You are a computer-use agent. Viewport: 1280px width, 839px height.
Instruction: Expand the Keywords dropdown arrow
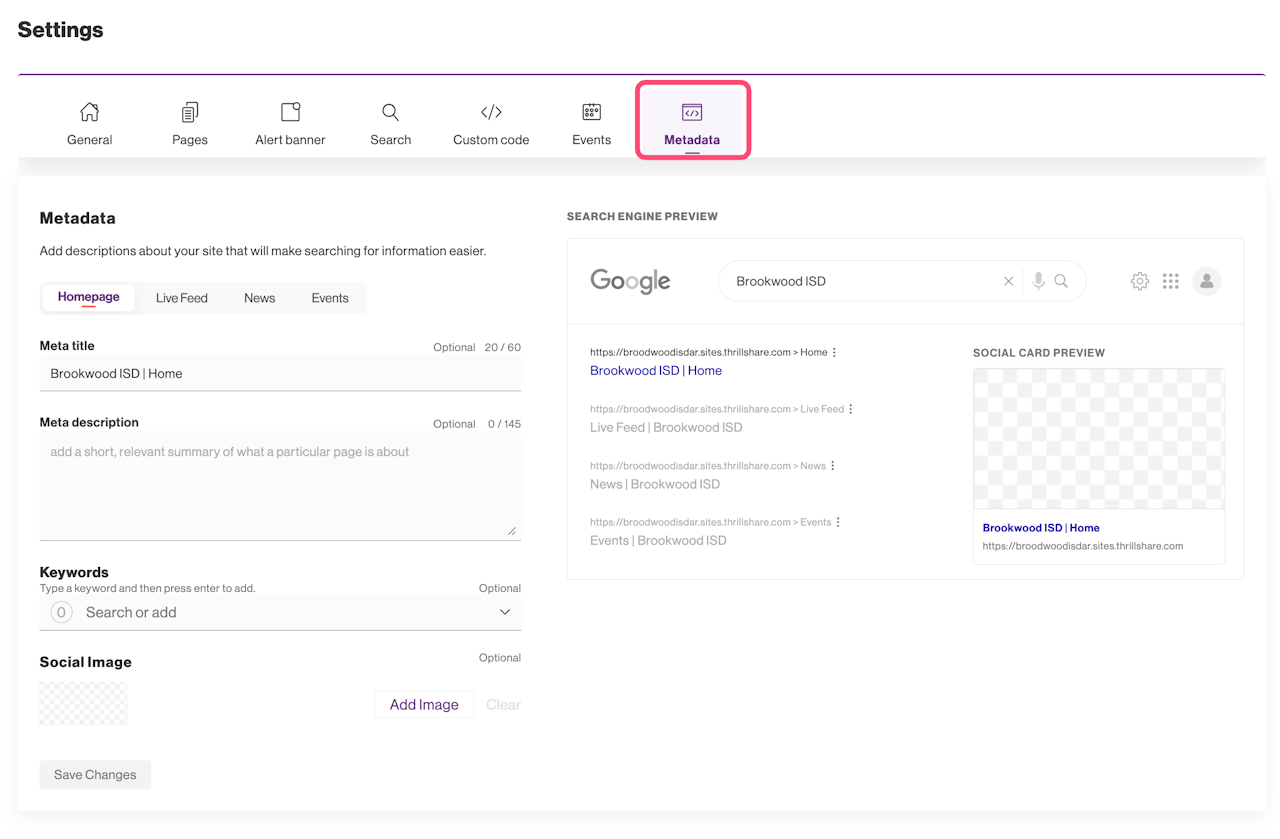click(x=505, y=612)
